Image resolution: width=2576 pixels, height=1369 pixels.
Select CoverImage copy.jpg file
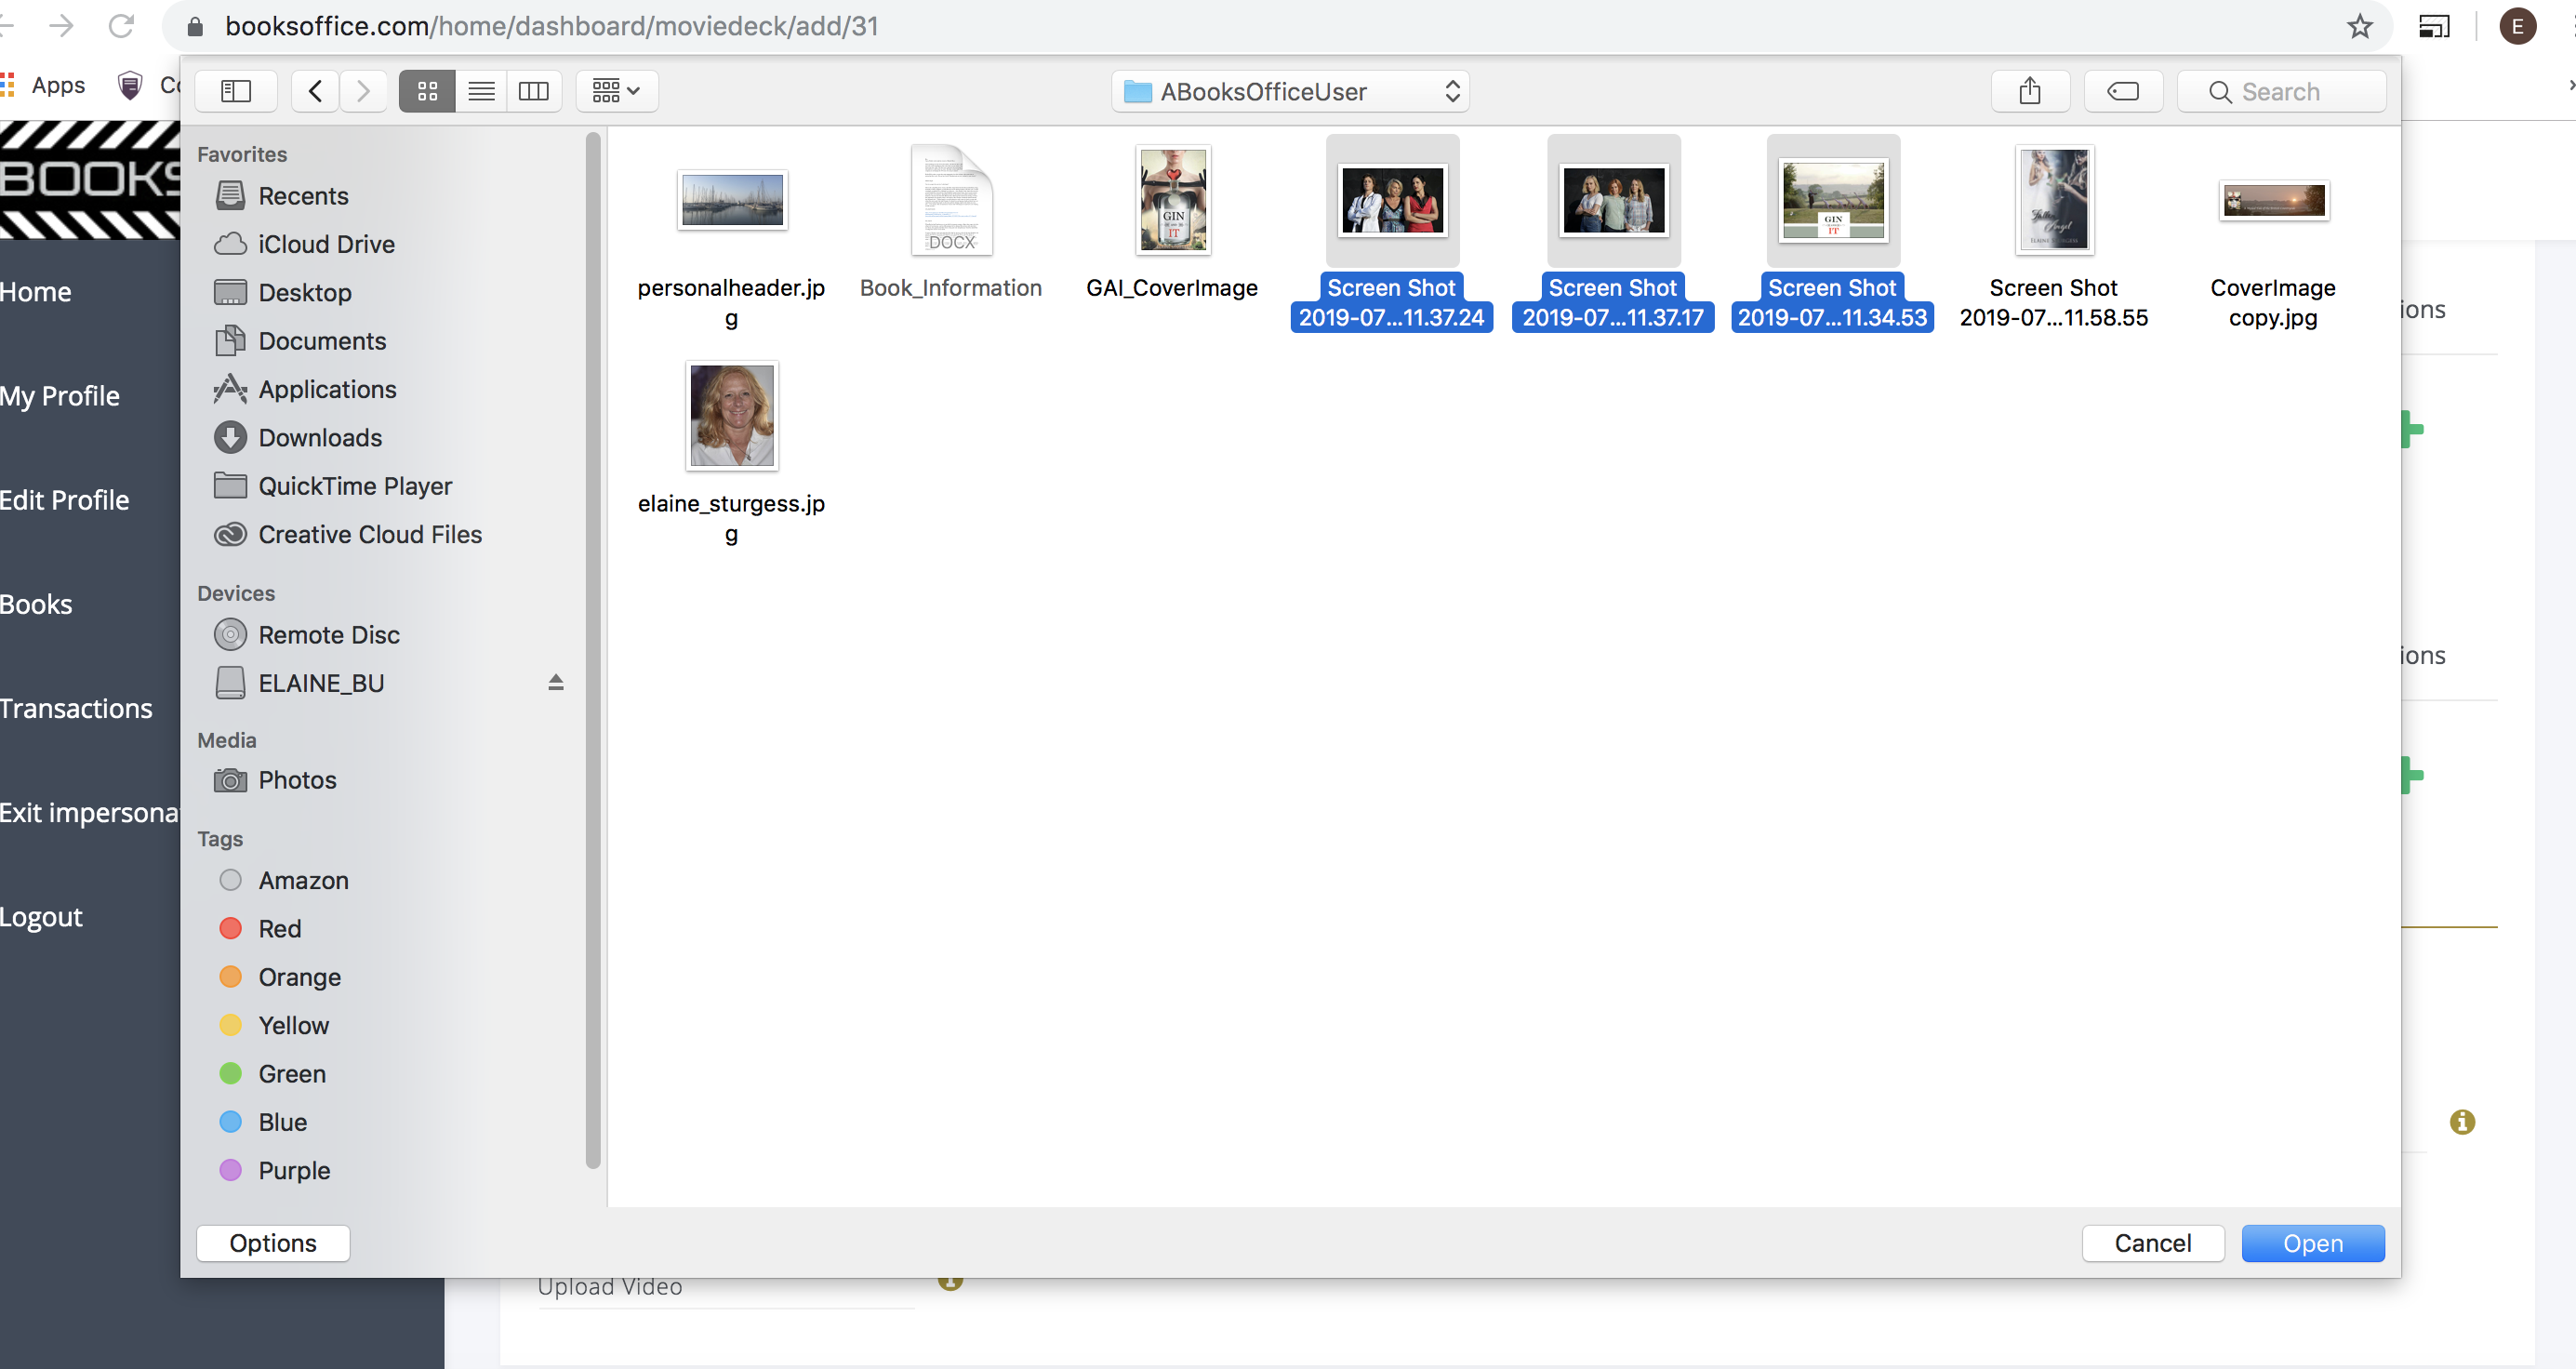click(x=2273, y=201)
